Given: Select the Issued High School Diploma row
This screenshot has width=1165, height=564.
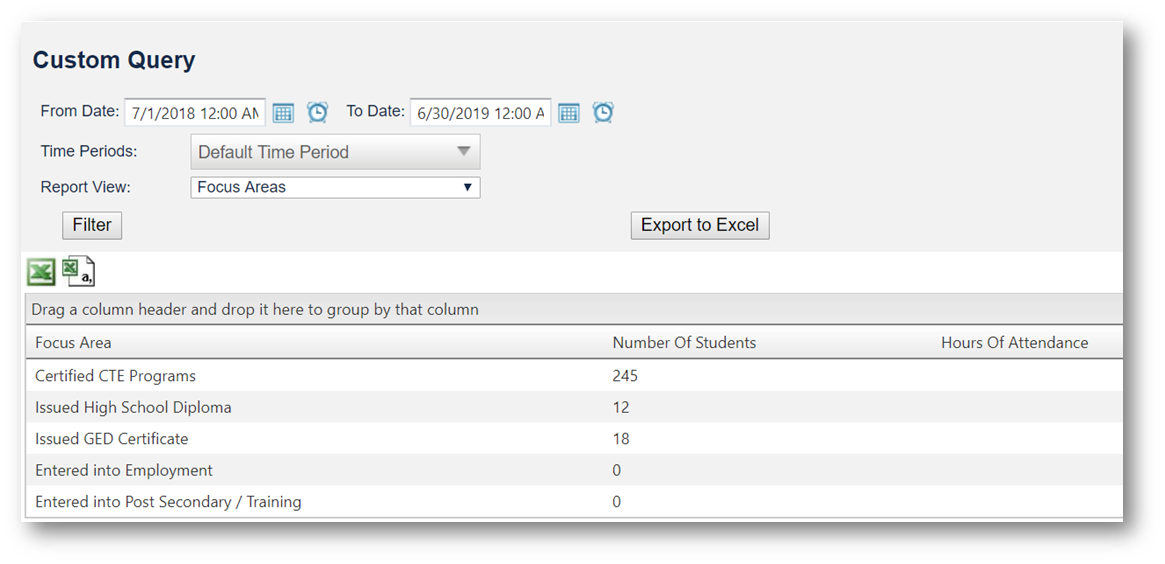Looking at the screenshot, I should (x=133, y=407).
